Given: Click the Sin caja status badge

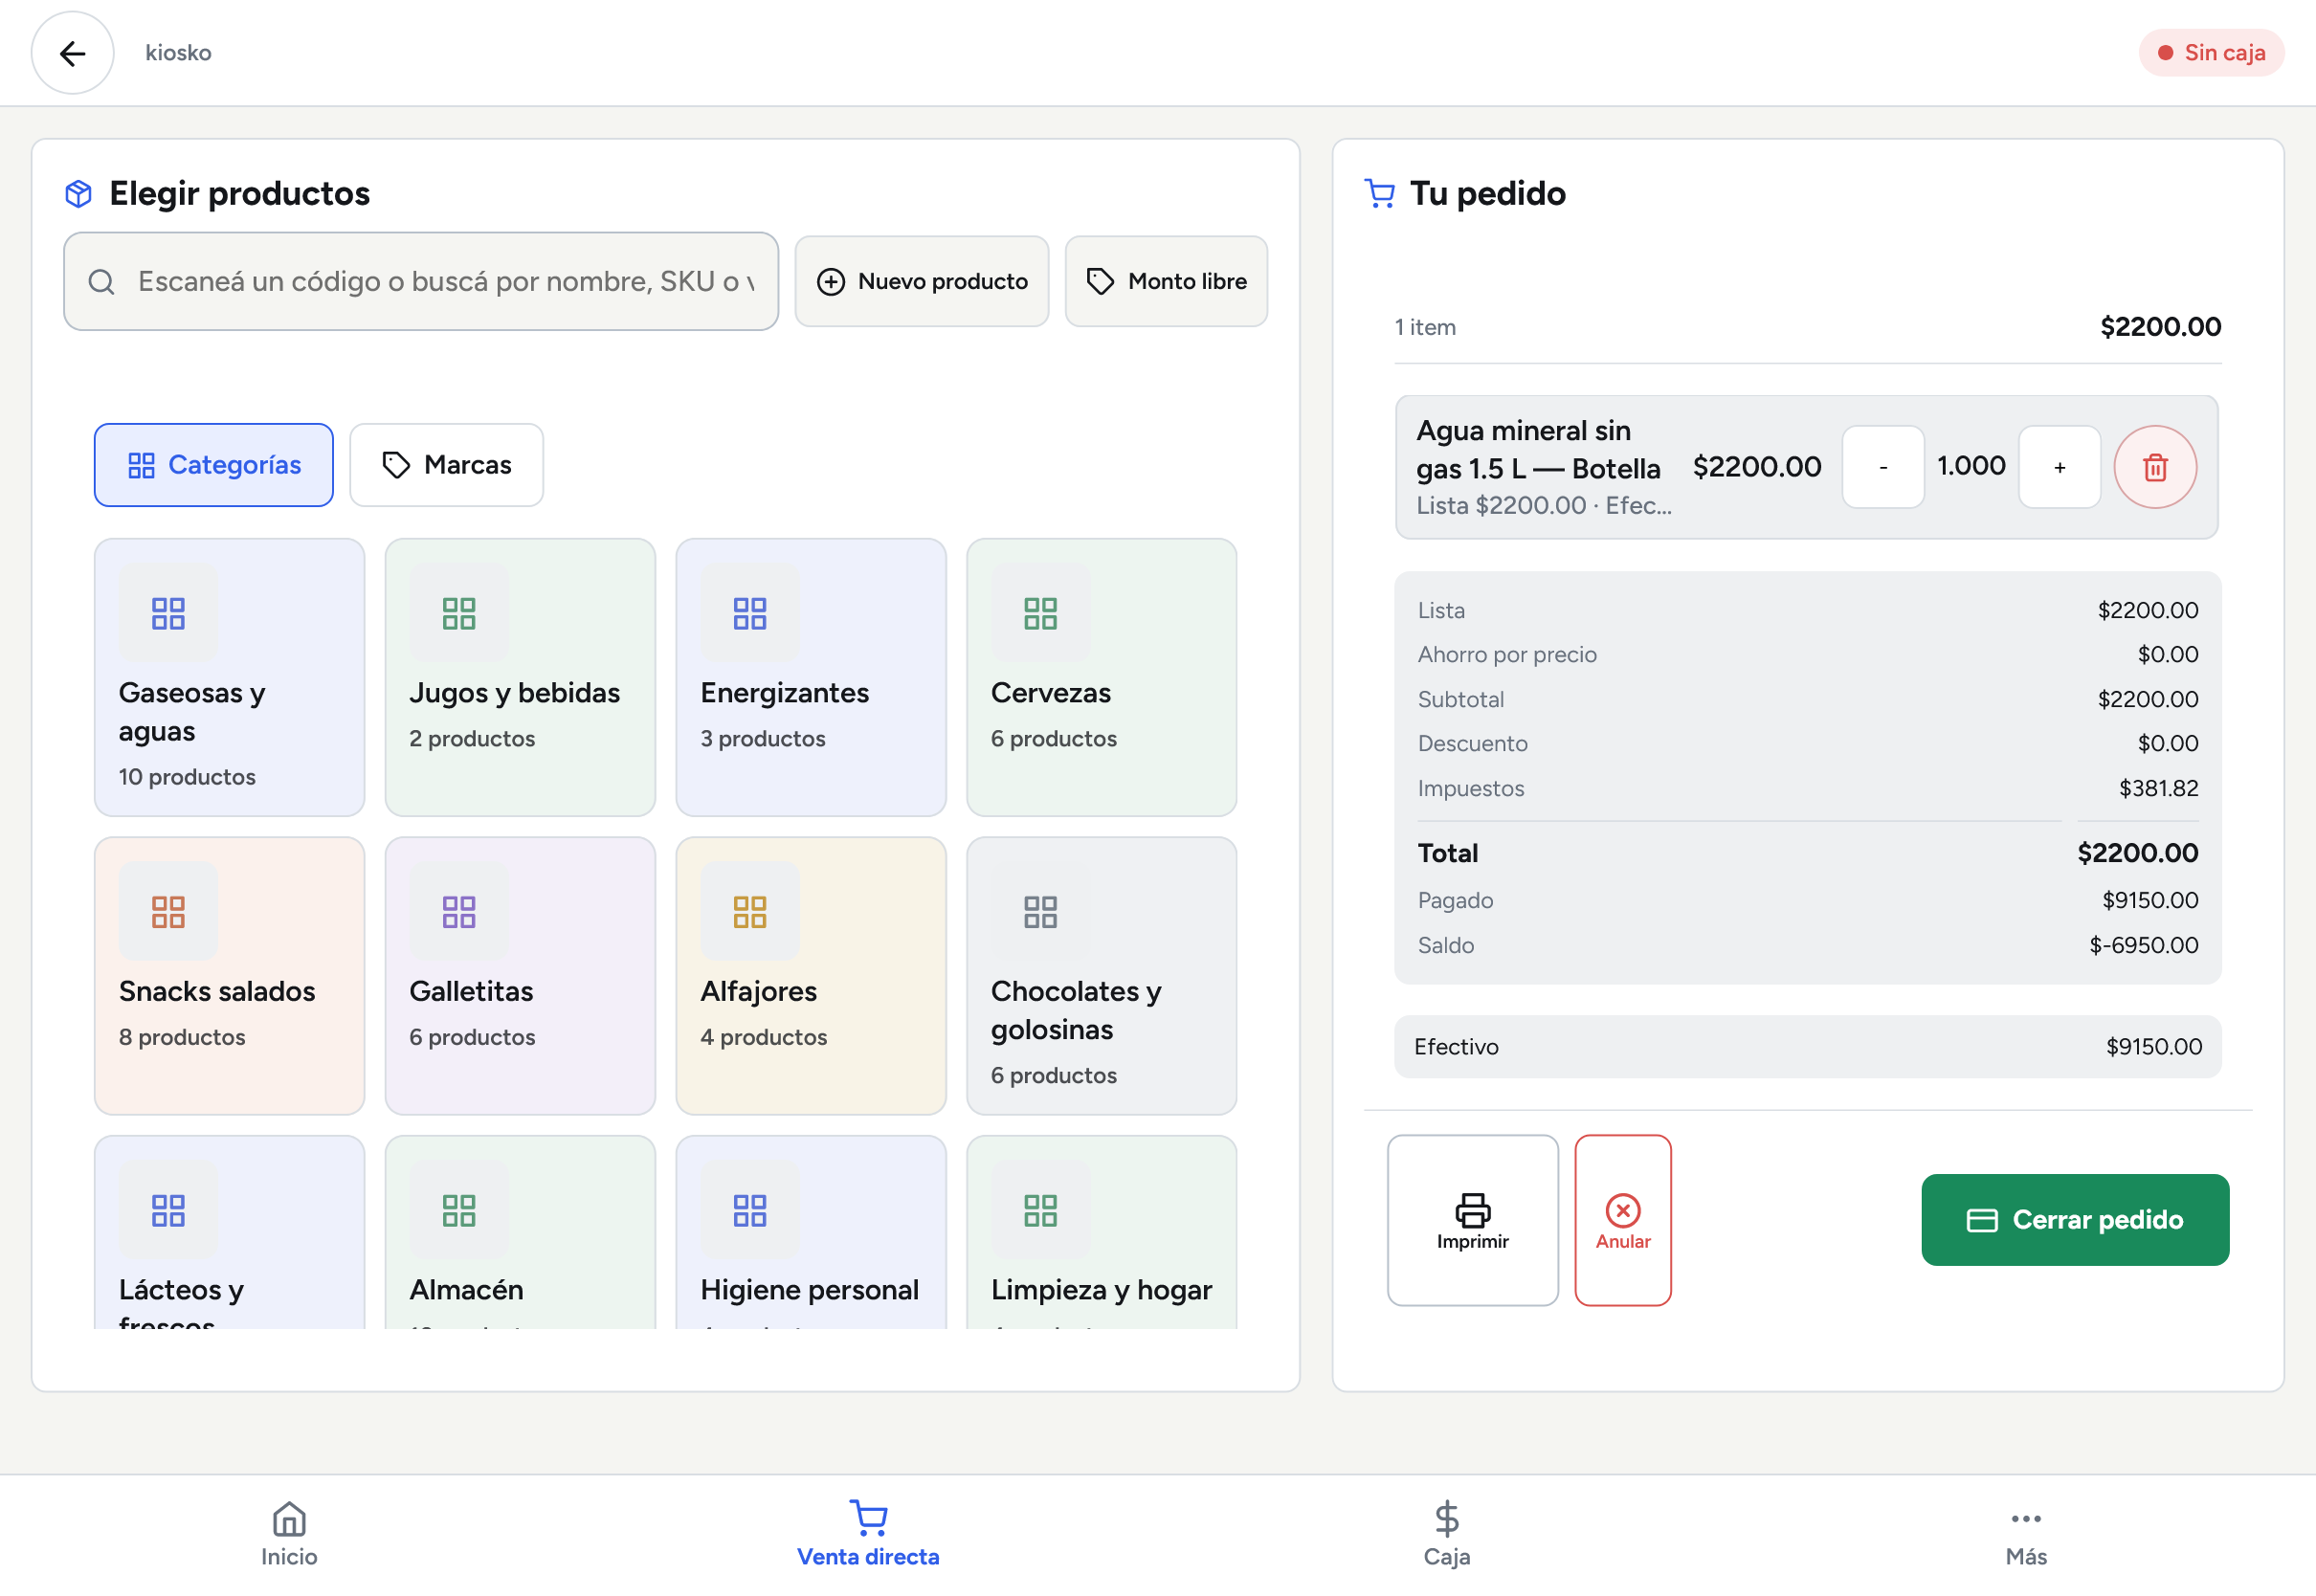Looking at the screenshot, I should click(x=2211, y=53).
